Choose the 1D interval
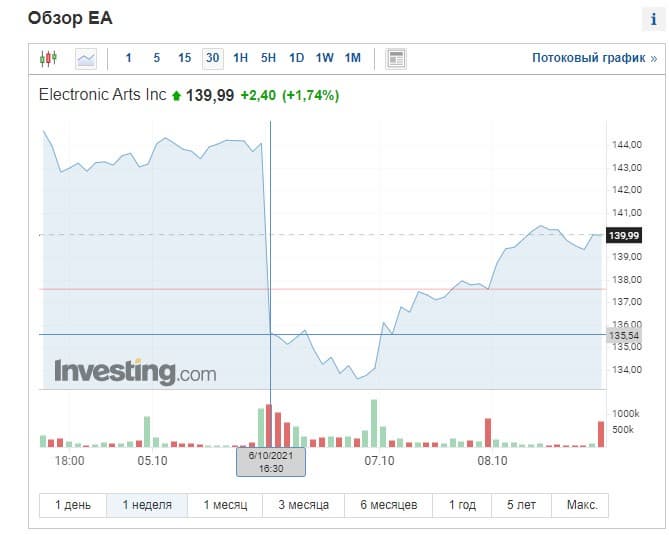The height and width of the screenshot is (535, 669). (x=296, y=58)
